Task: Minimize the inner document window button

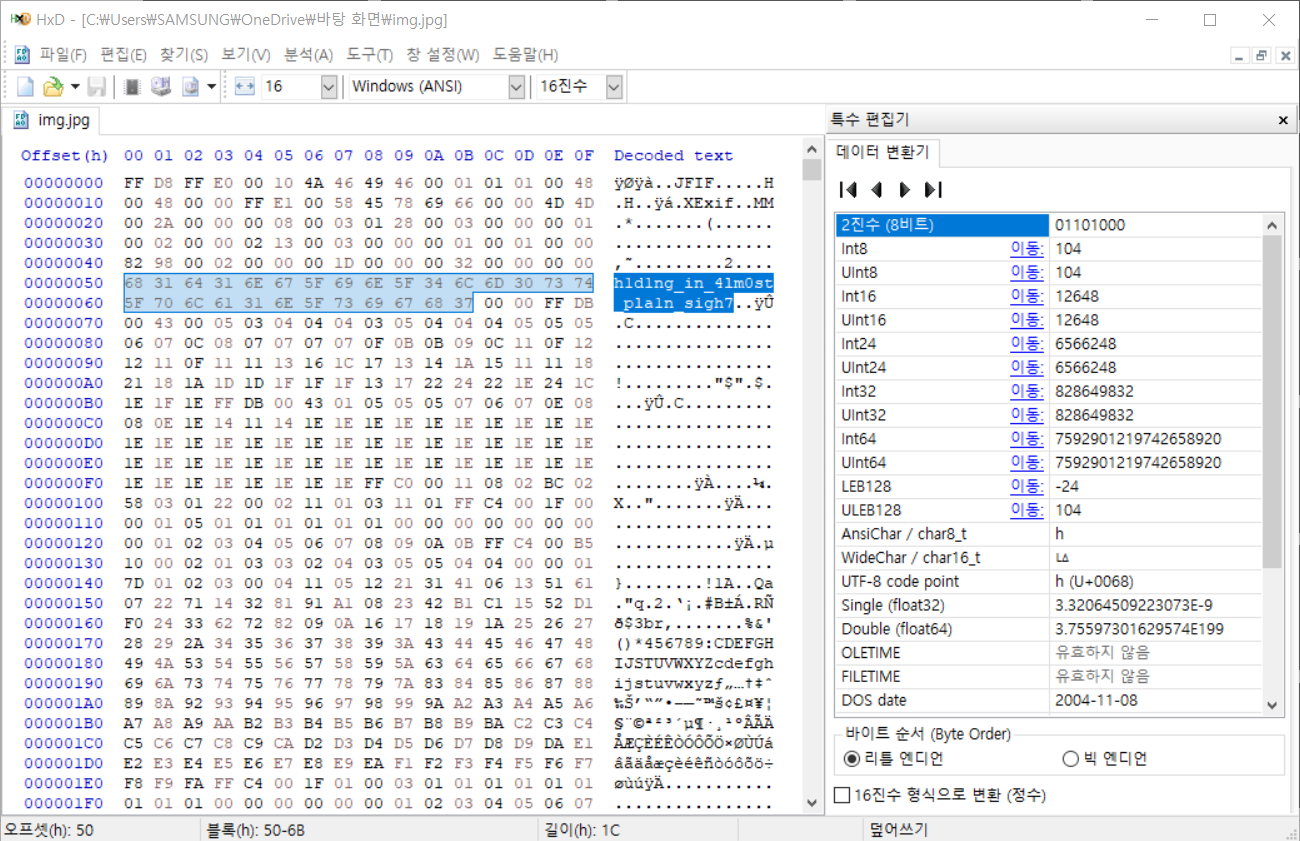Action: [x=1240, y=56]
